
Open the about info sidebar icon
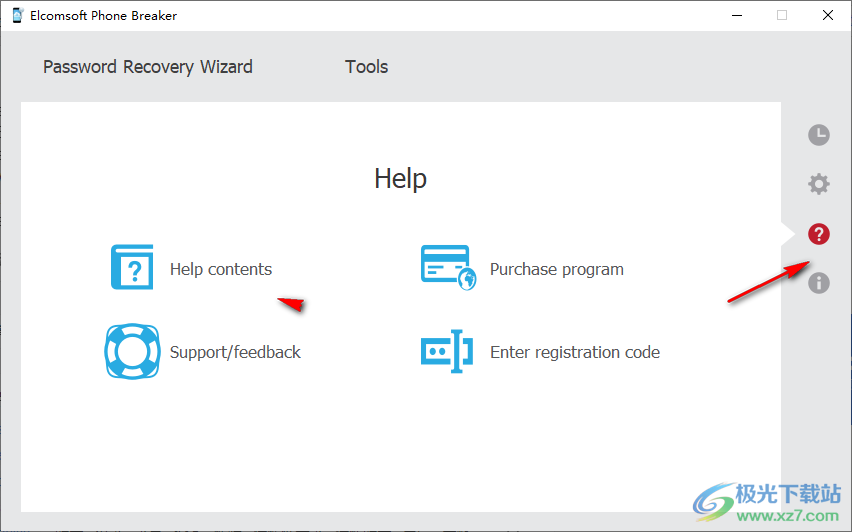pyautogui.click(x=818, y=283)
